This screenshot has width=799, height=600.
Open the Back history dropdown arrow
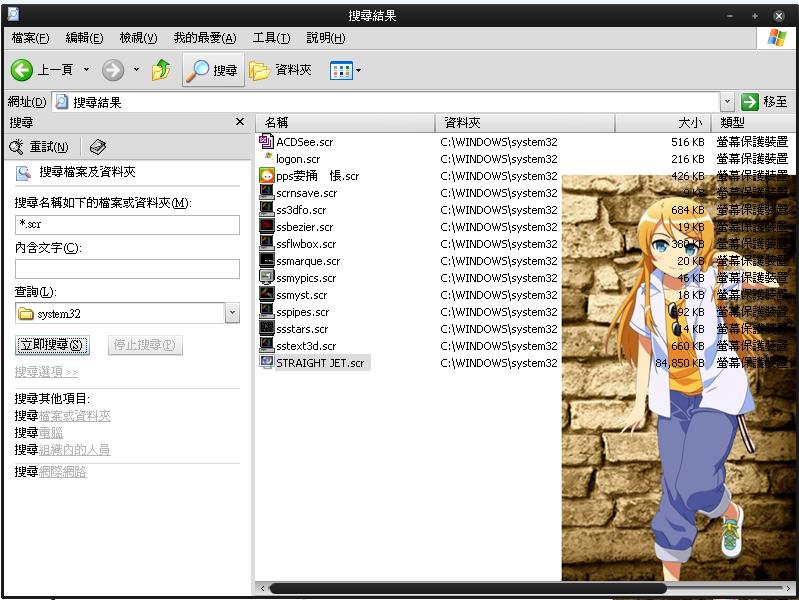click(87, 69)
